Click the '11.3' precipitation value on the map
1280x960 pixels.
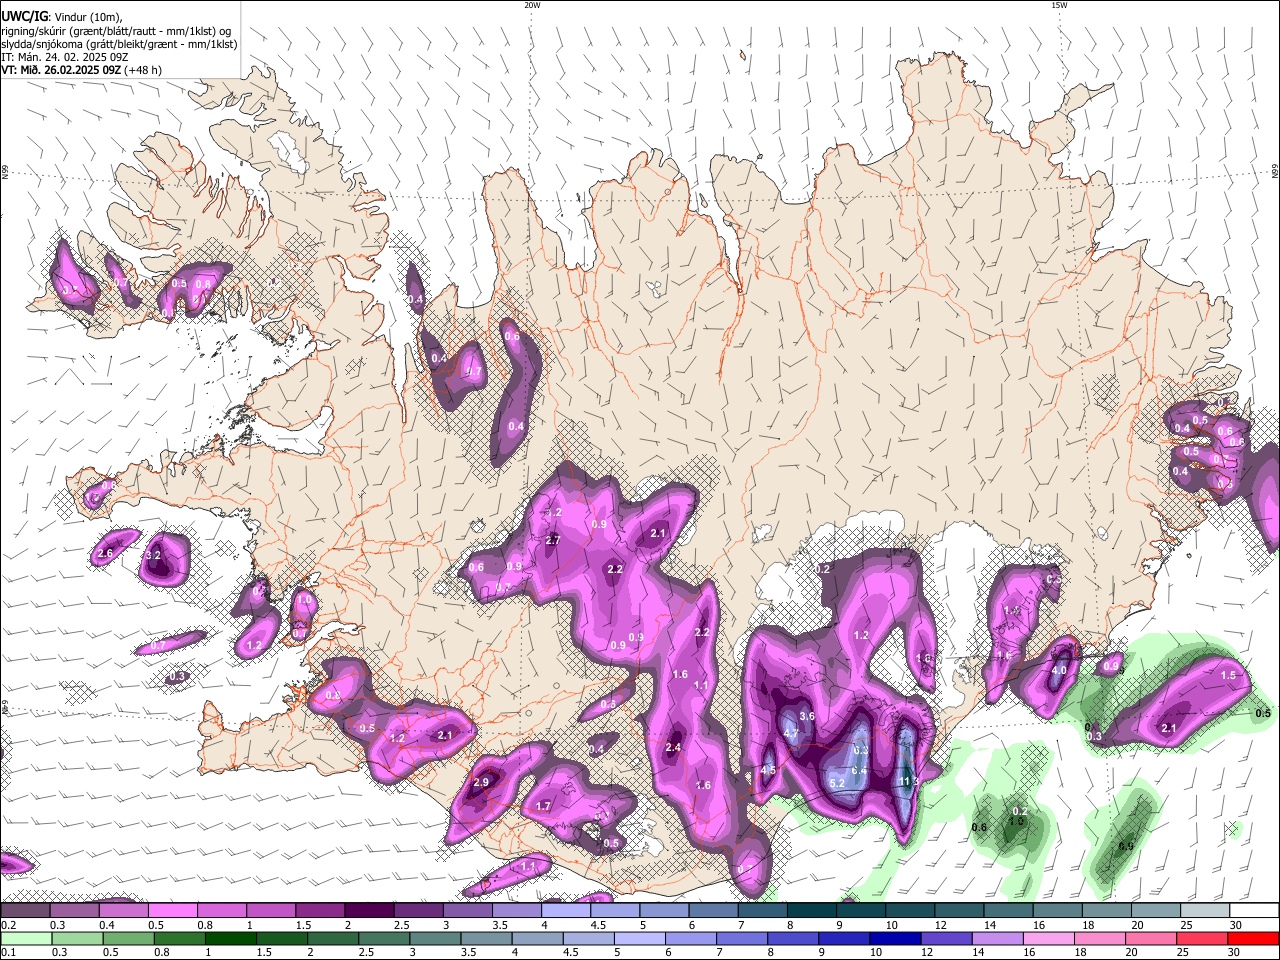908,781
